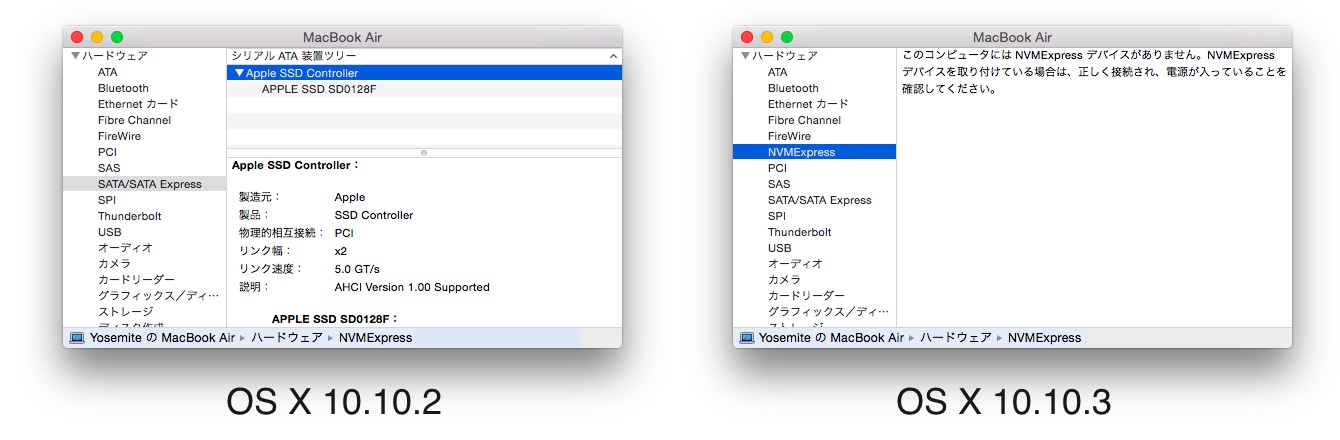
Task: Select the Apple SSD Controller row
Action: pyautogui.click(x=425, y=73)
